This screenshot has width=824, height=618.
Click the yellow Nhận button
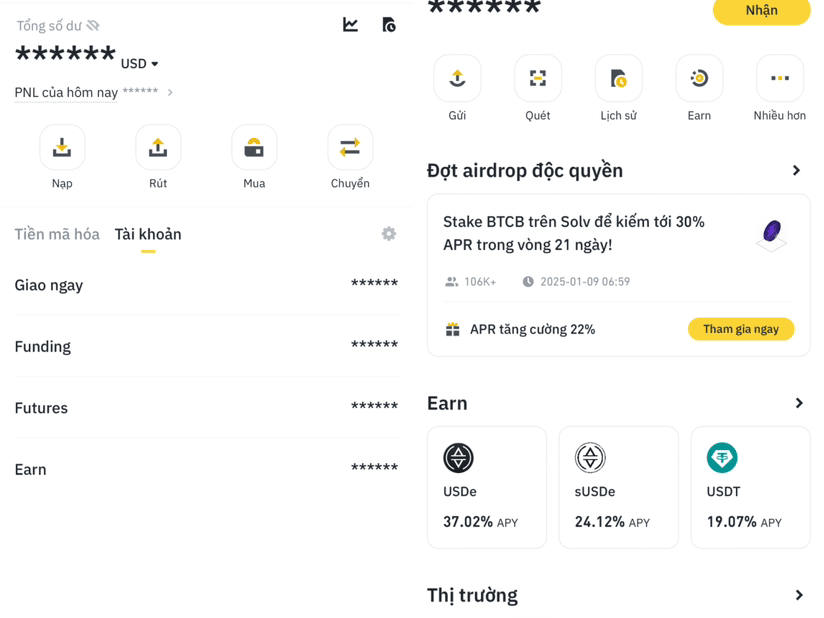761,11
